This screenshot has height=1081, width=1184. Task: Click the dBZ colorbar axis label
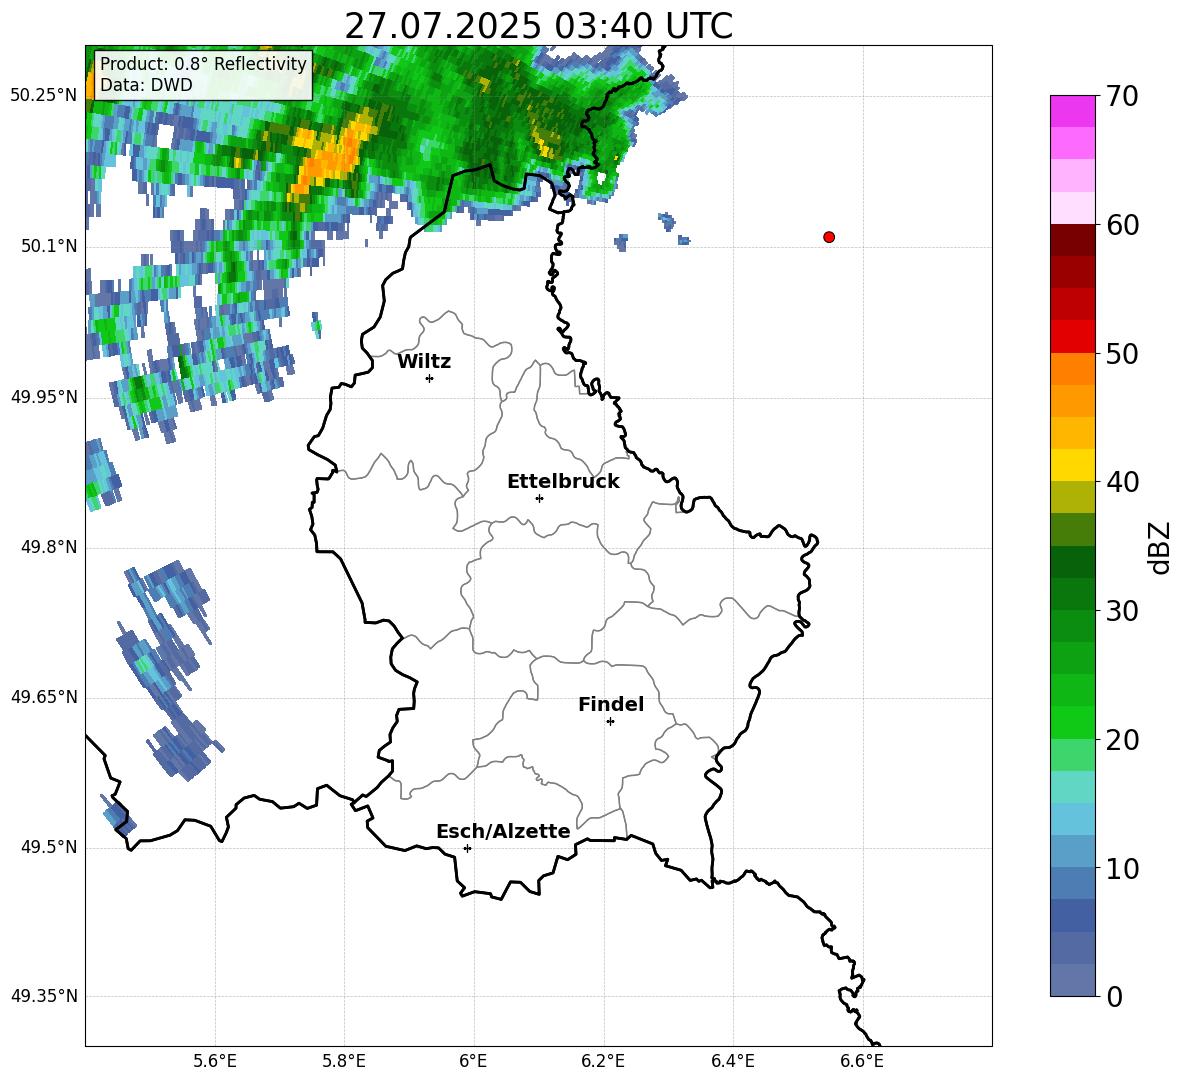pyautogui.click(x=1160, y=547)
